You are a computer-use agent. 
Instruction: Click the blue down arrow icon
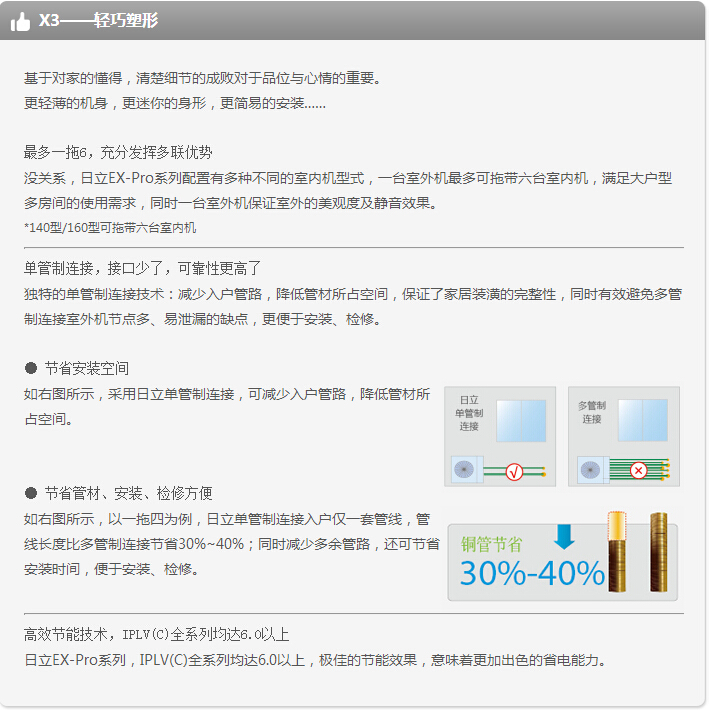[x=564, y=537]
